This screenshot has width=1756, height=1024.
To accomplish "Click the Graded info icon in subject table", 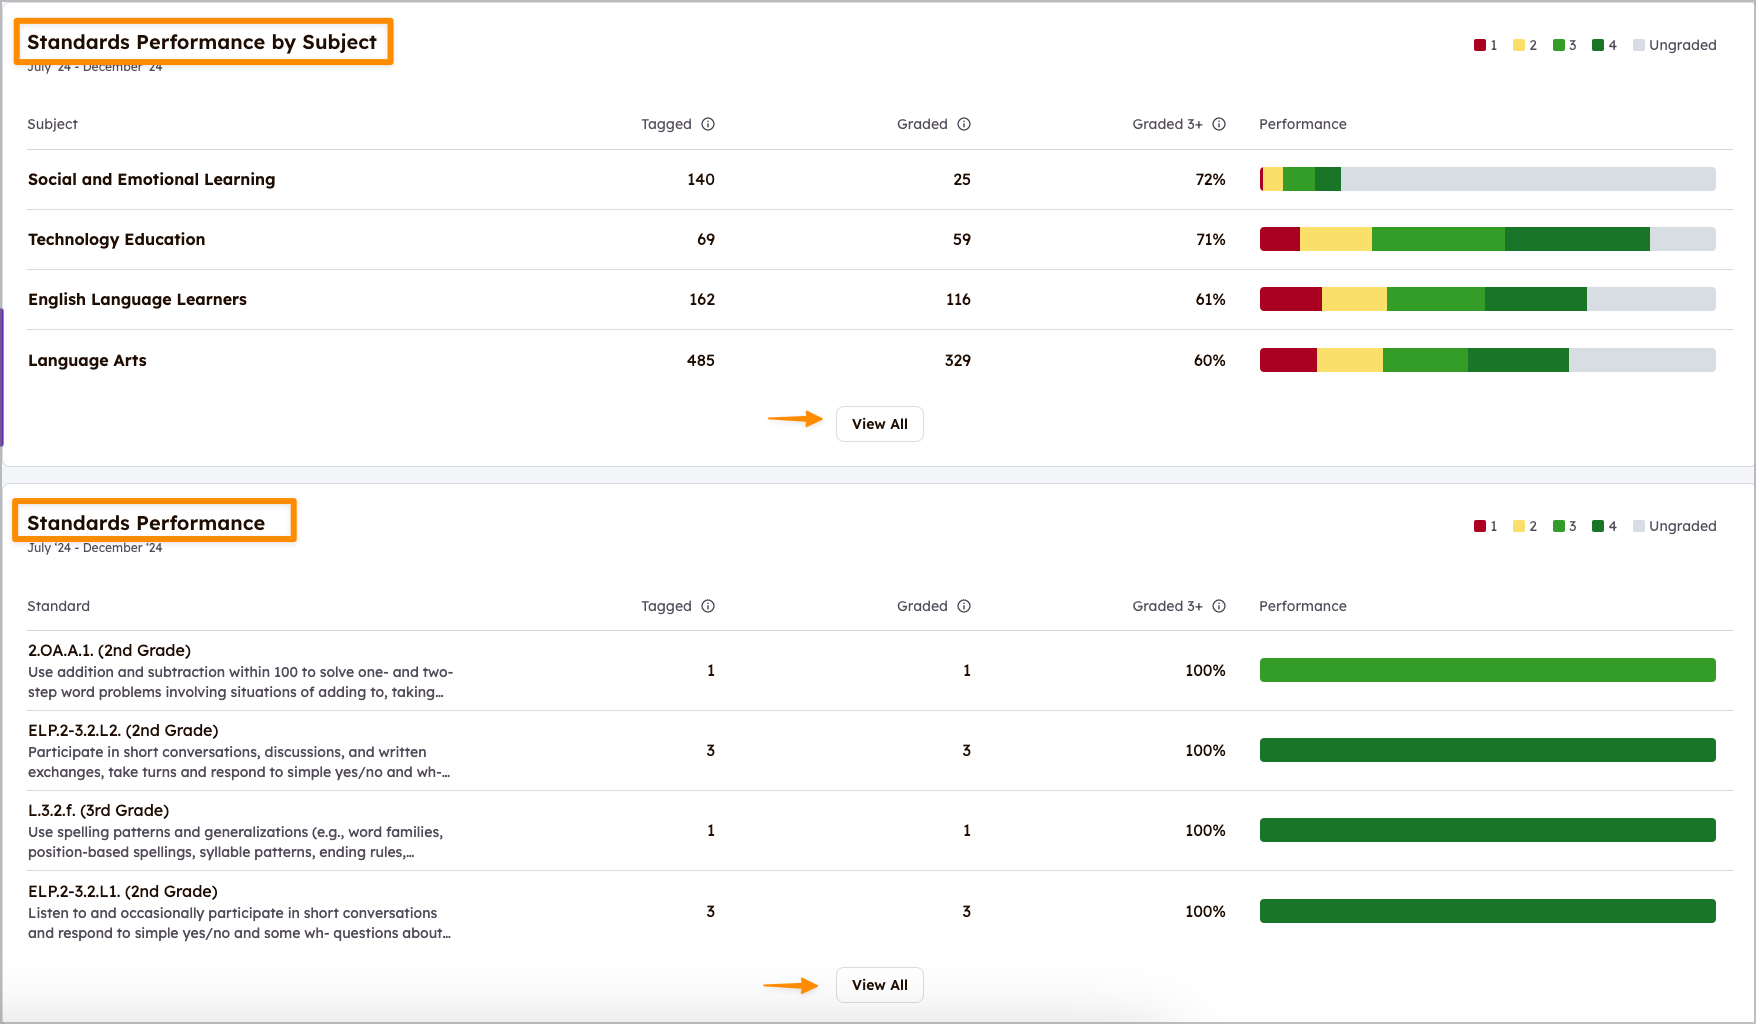I will coord(964,124).
